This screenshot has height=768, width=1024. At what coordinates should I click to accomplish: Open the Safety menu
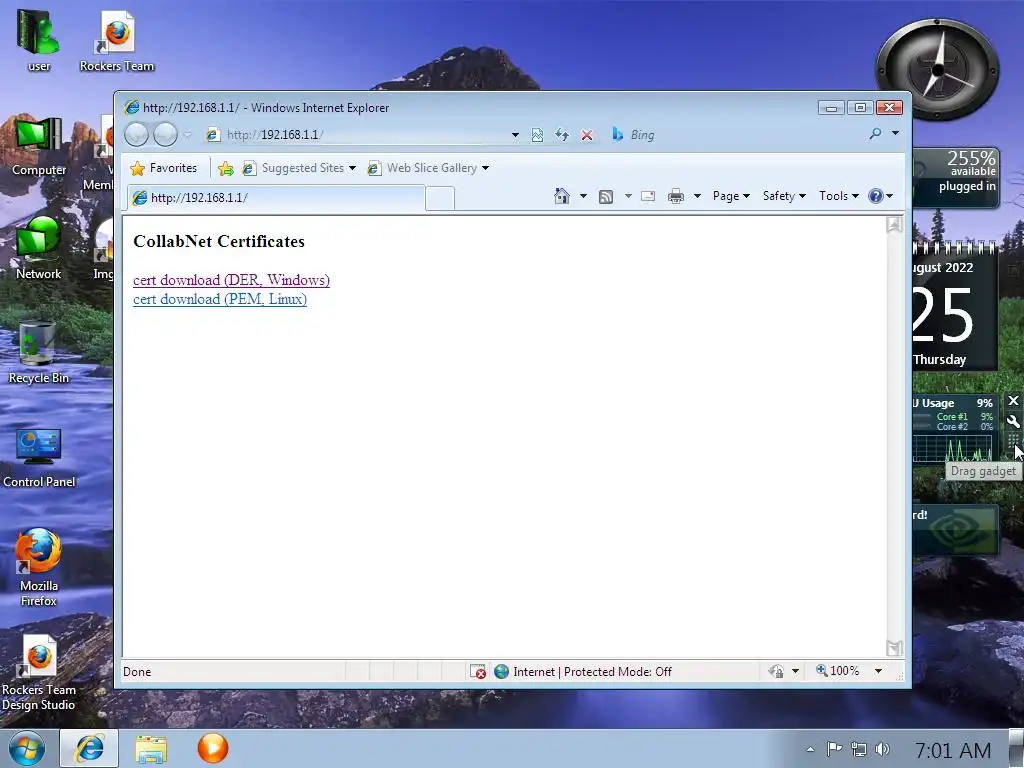(784, 196)
